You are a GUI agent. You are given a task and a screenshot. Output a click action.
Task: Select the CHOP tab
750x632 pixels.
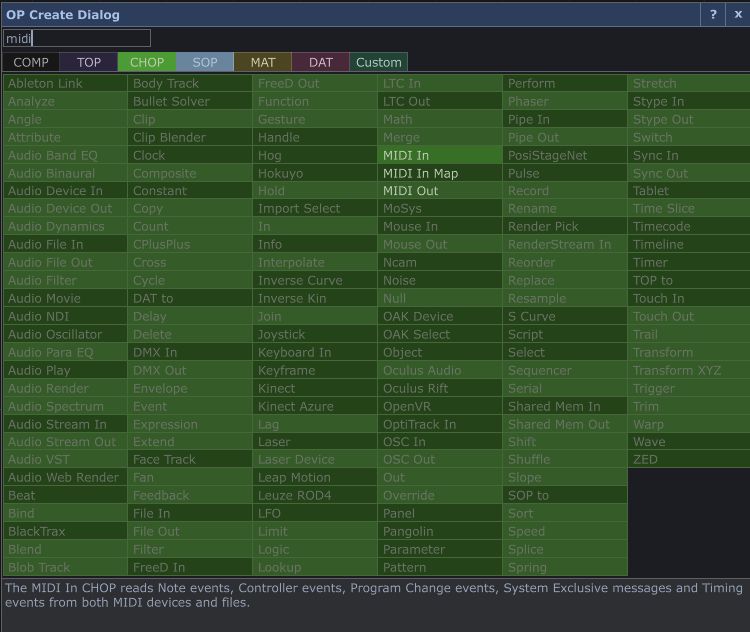(147, 62)
